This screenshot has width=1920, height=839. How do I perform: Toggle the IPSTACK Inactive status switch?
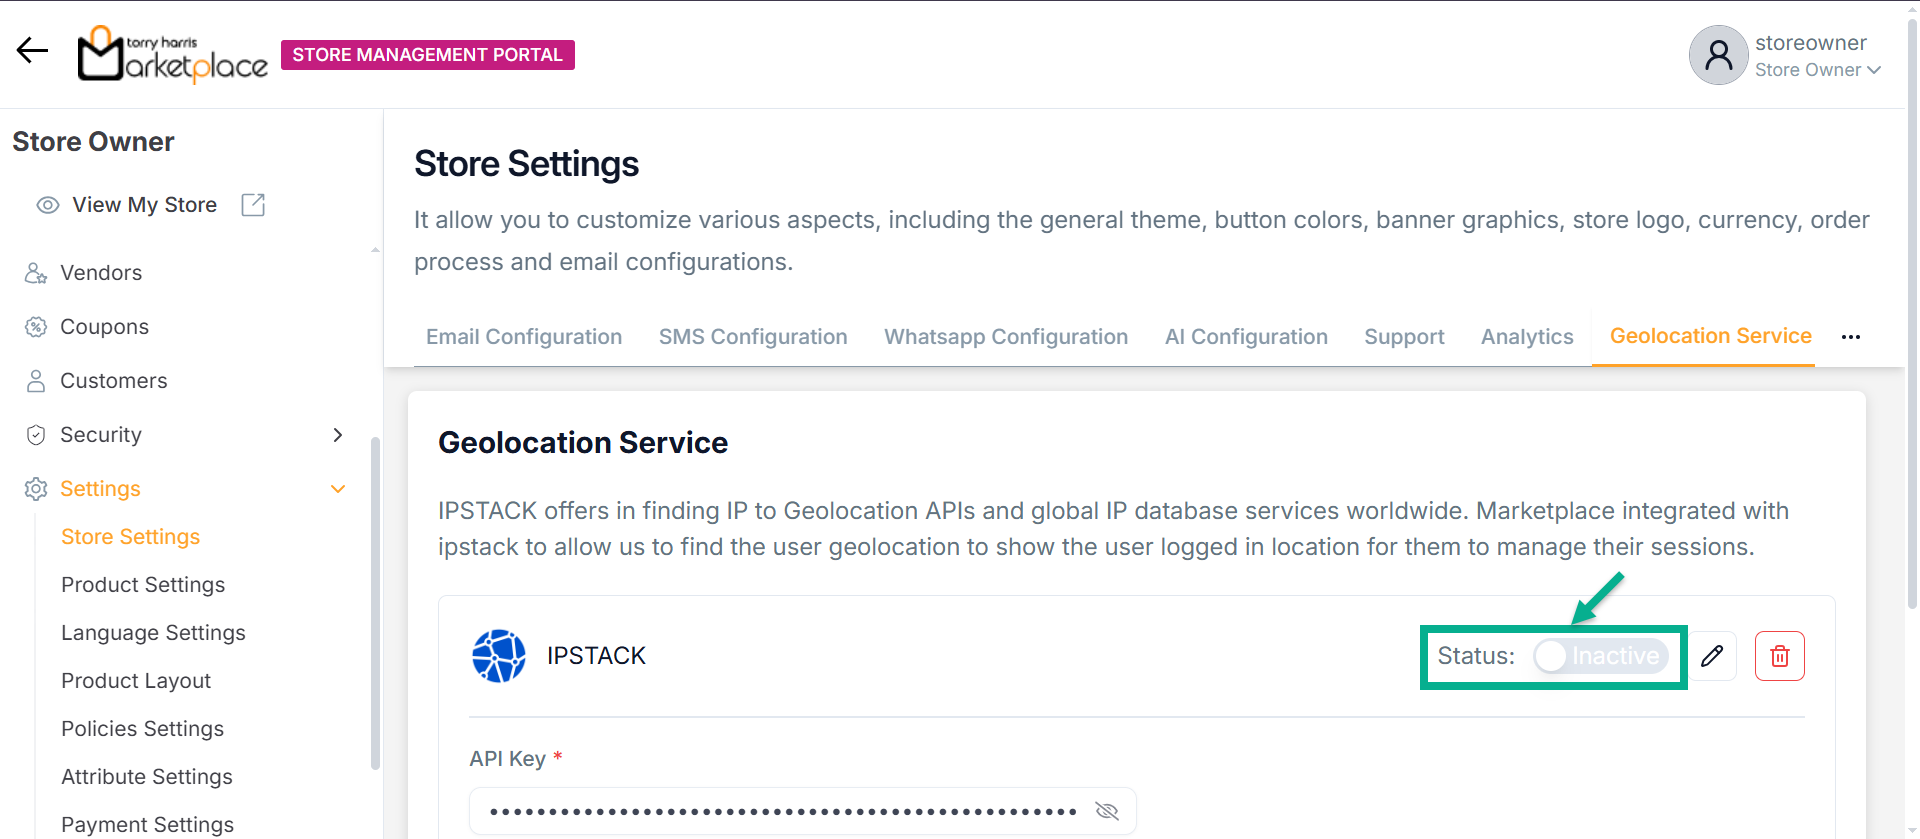point(1600,656)
